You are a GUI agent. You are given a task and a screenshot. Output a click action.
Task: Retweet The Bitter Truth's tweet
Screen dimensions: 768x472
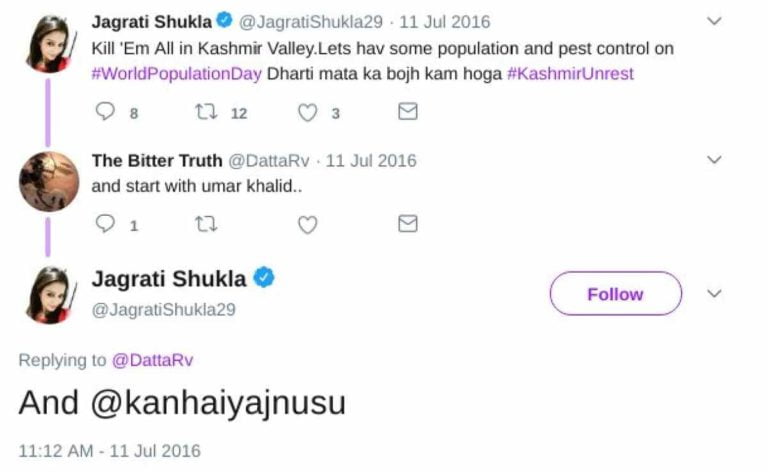click(207, 224)
